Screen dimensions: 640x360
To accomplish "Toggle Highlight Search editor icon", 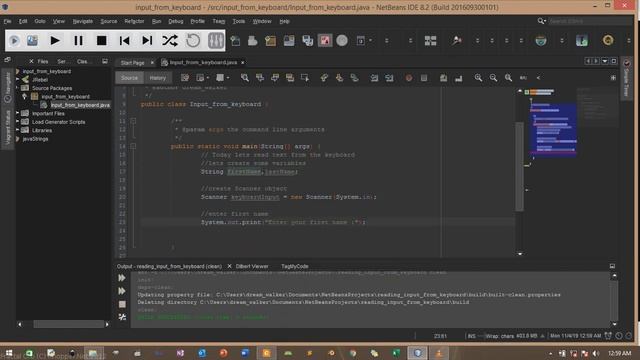I will point(290,78).
